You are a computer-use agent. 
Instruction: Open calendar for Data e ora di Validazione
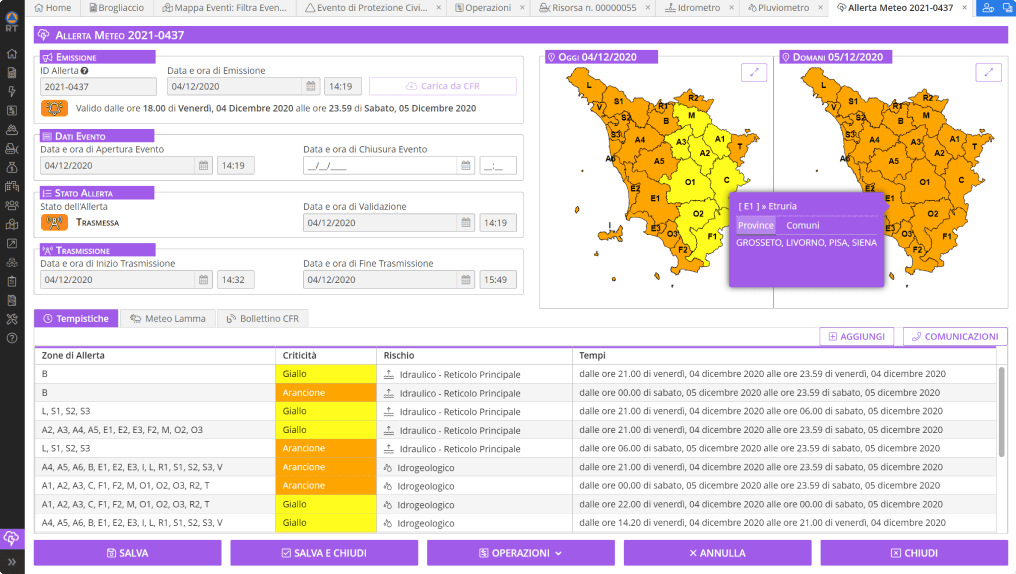(x=466, y=222)
